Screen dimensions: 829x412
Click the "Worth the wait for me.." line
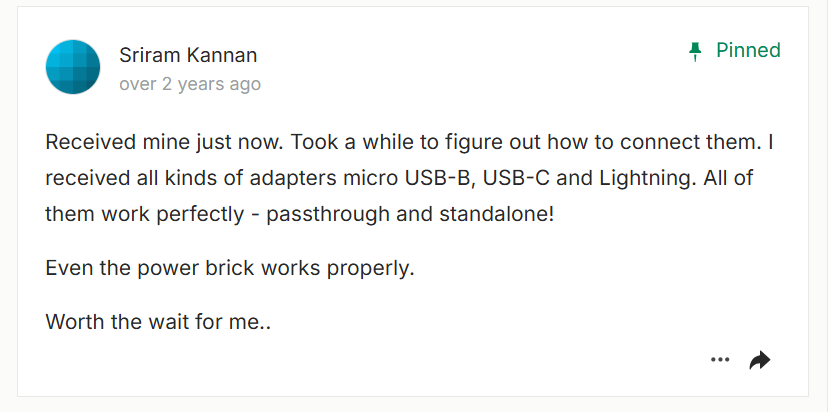161,323
